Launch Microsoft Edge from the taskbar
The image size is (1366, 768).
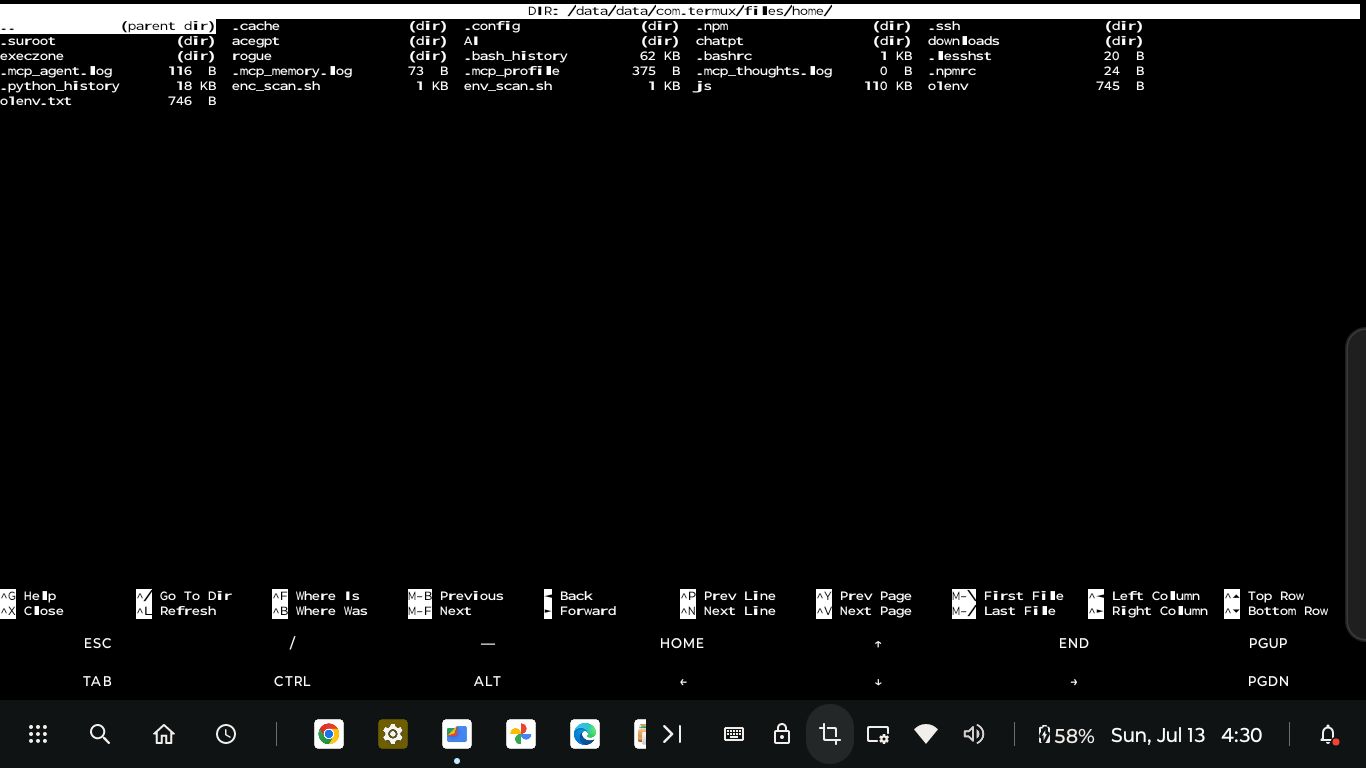click(x=584, y=735)
